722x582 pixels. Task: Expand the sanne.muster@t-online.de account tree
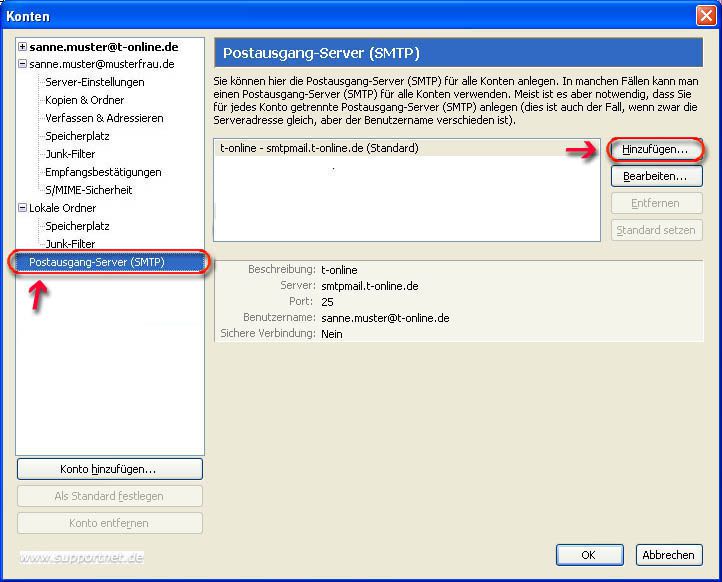[22, 47]
